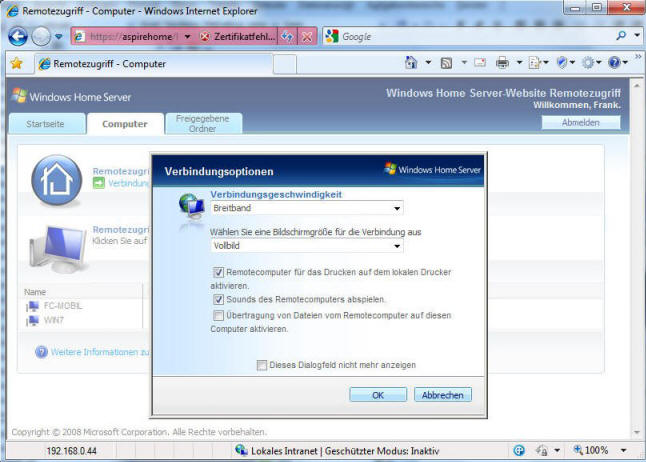Viewport: 646px width, 462px height.
Task: Expand the address bar history dropdown
Action: [x=187, y=37]
